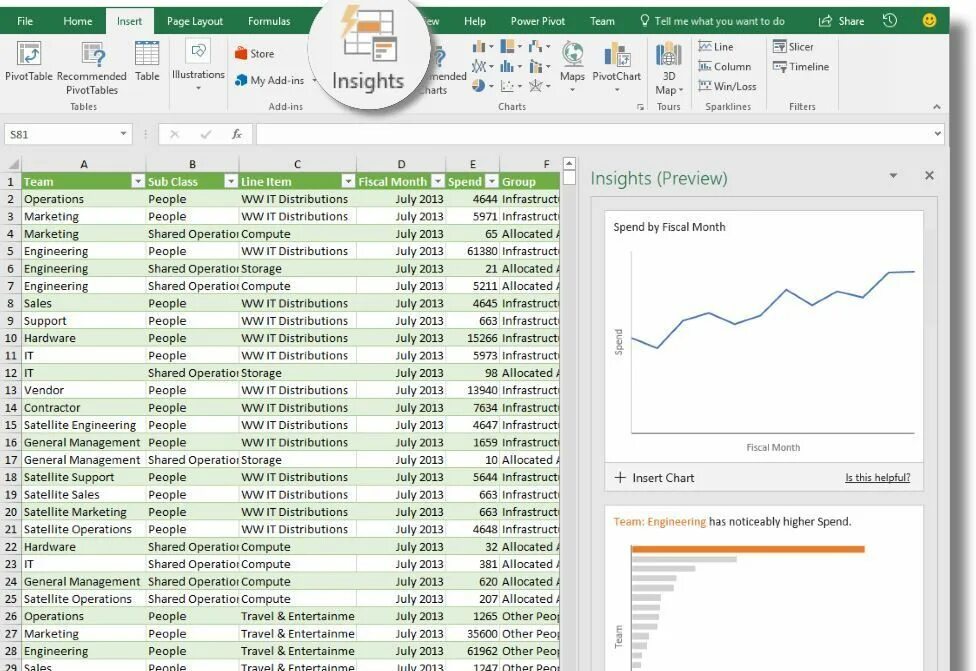Insert a Win/Loss sparkline
This screenshot has width=976, height=671.
pos(727,87)
